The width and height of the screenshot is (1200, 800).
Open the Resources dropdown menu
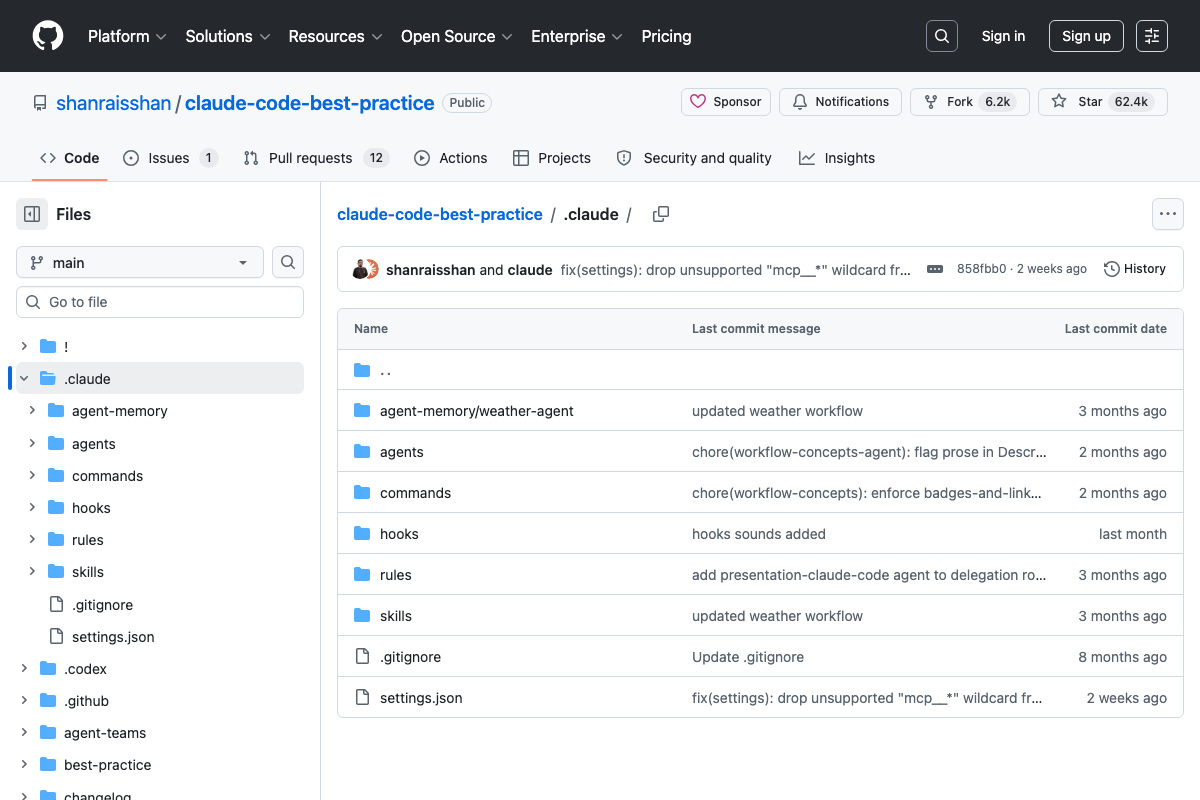coord(335,36)
